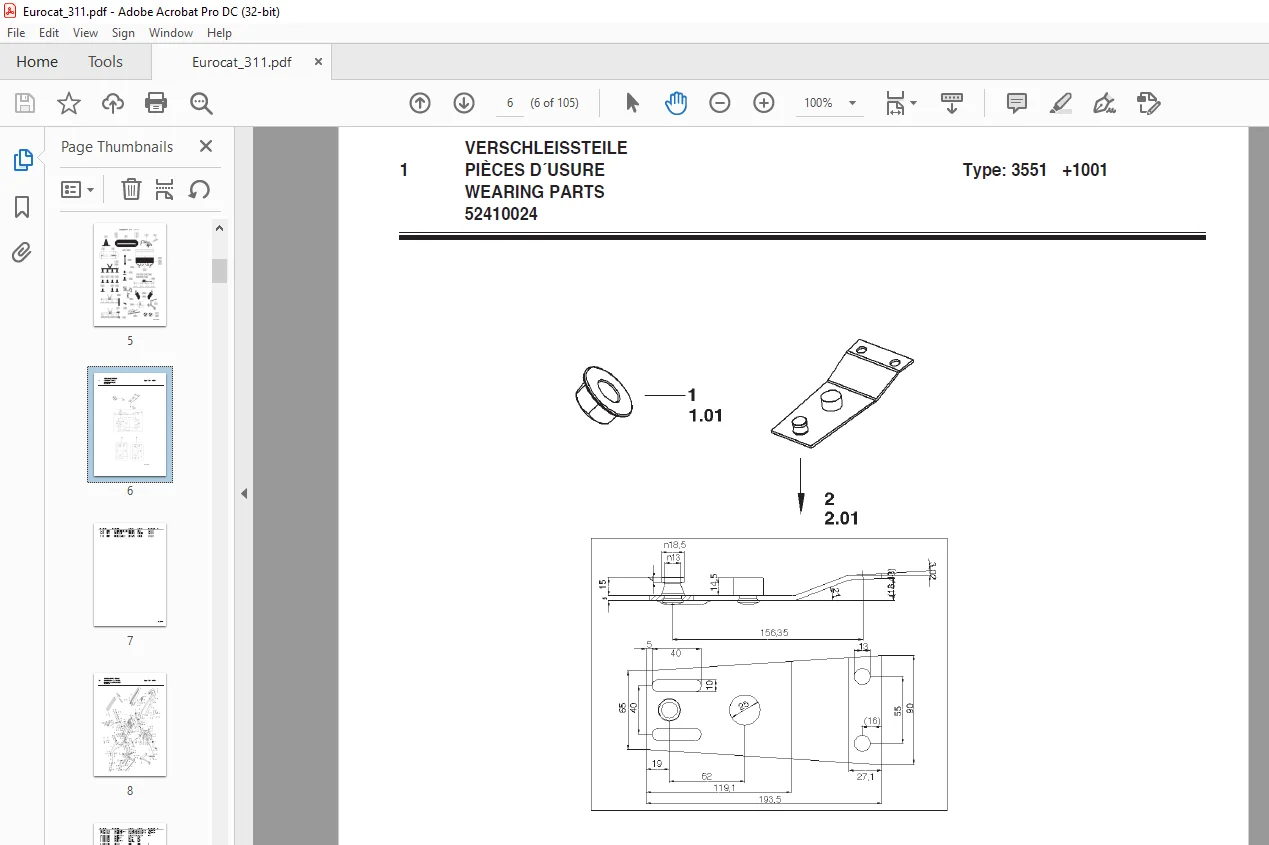Zoom in with the plus button

(x=764, y=103)
